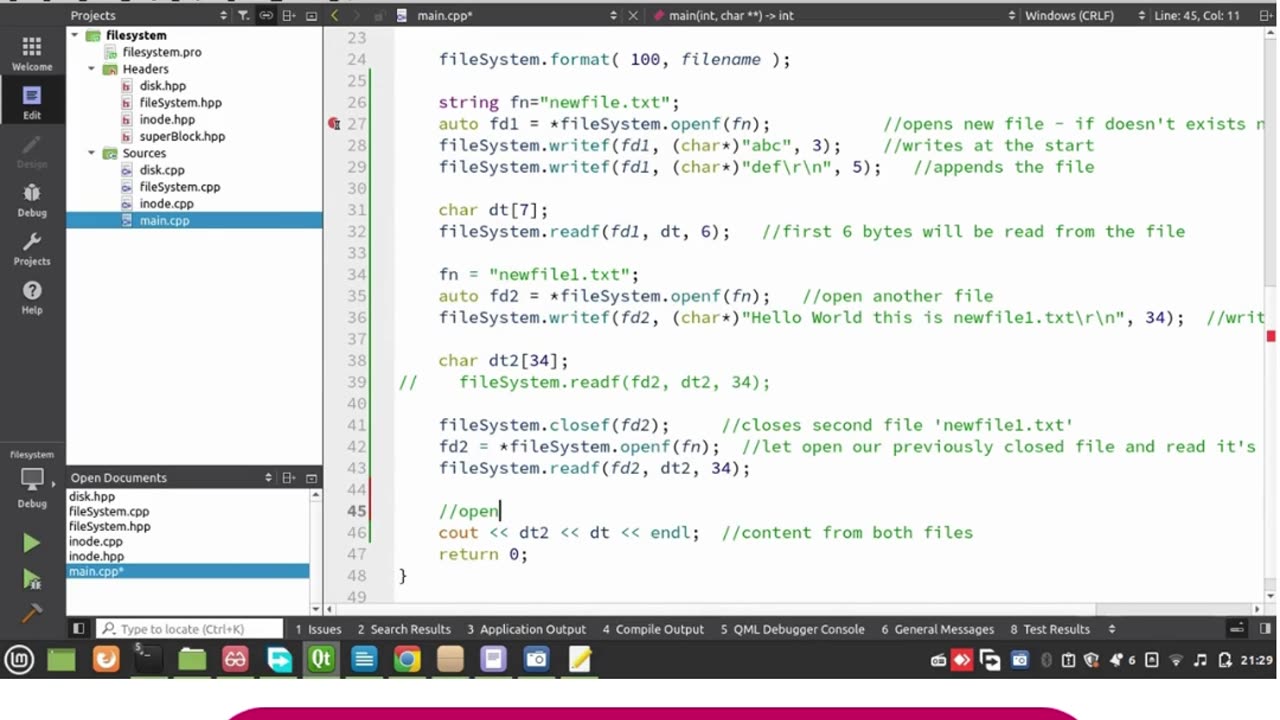This screenshot has width=1280, height=720.
Task: Collapse the filesystem project tree node
Action: coord(74,35)
